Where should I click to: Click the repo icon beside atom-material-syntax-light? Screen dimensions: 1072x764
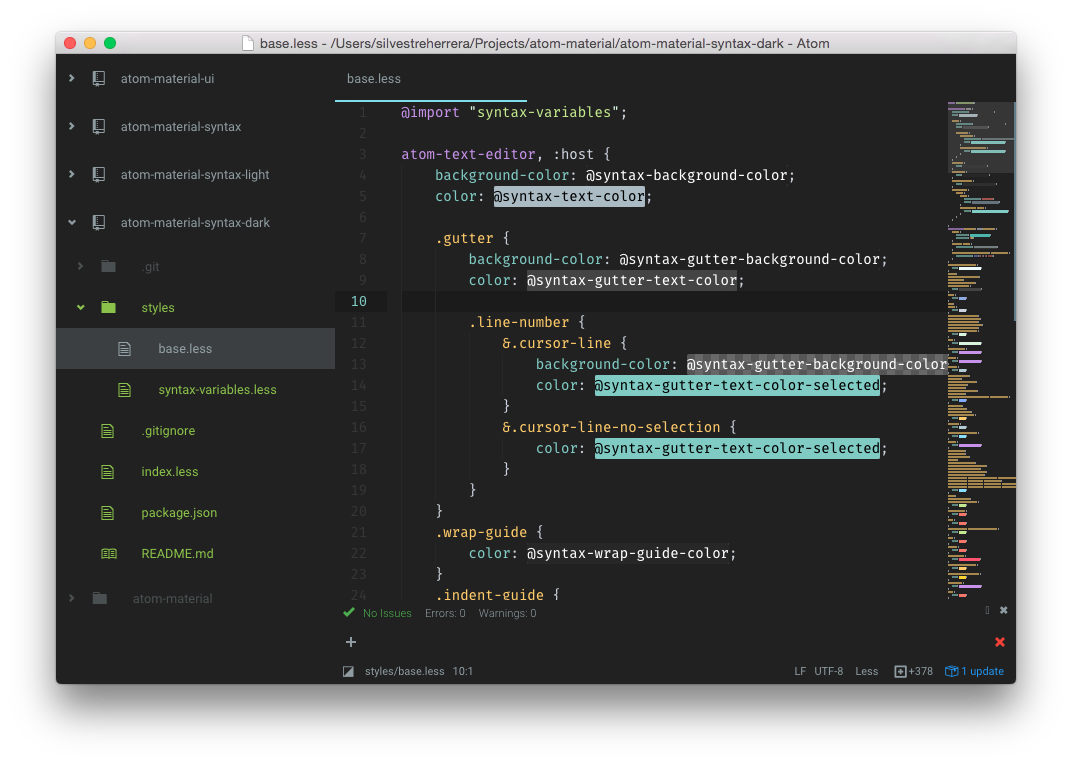99,174
